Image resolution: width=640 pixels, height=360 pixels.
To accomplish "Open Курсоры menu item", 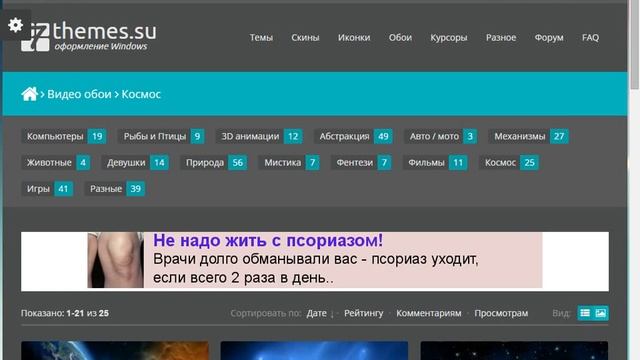I will coord(449,38).
